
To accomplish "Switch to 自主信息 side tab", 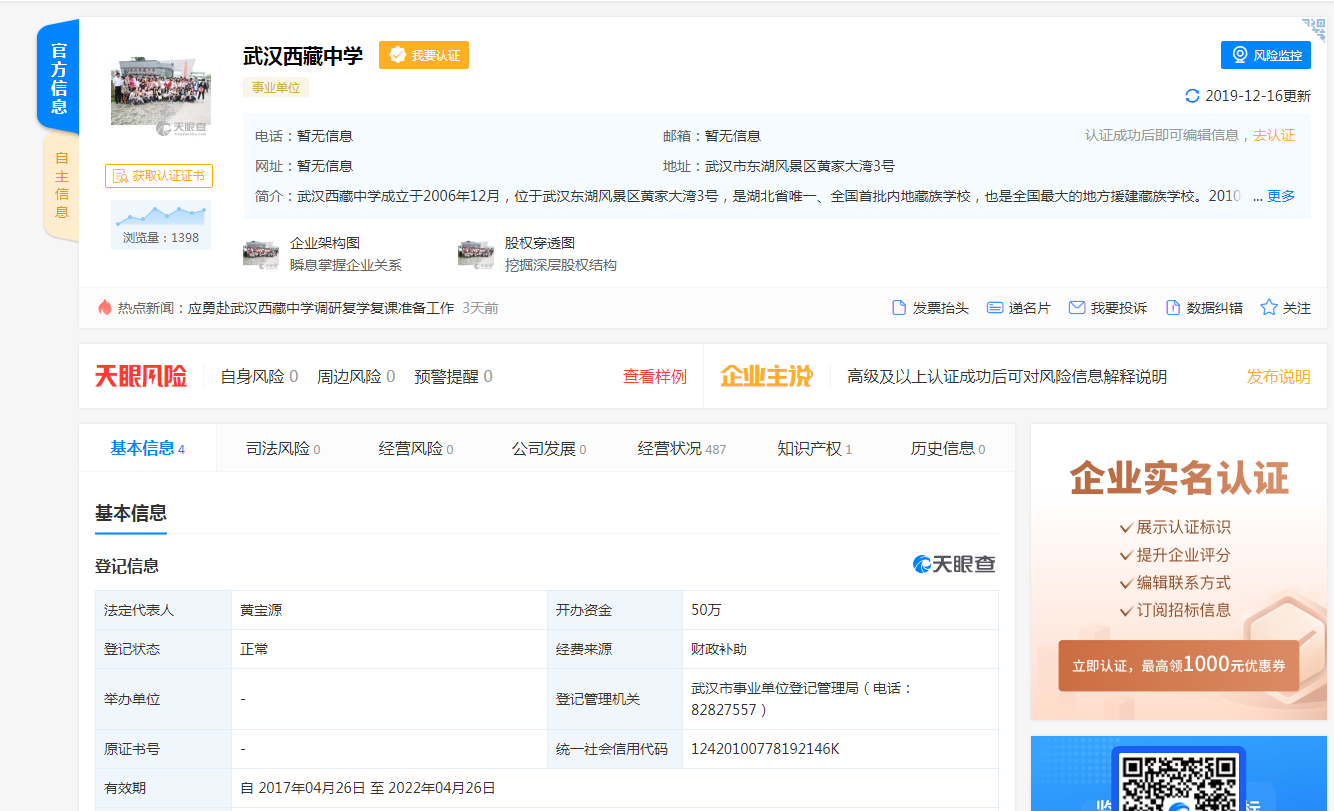I will [61, 185].
